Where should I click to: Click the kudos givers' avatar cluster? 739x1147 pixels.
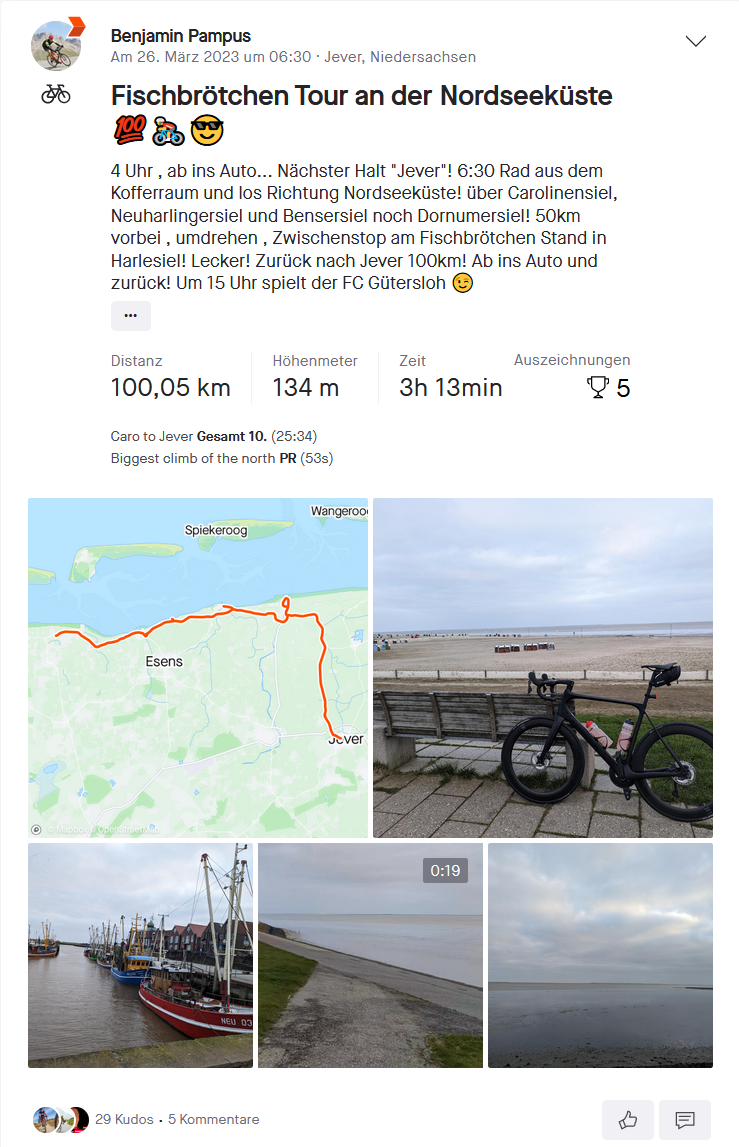point(60,1120)
